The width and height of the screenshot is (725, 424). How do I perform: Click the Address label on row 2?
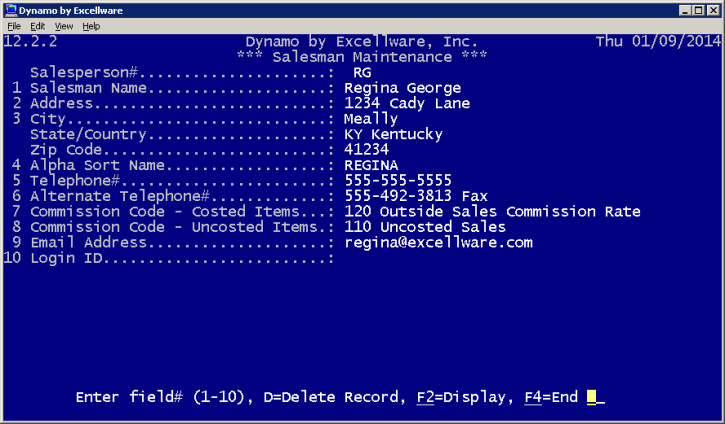pyautogui.click(x=61, y=103)
